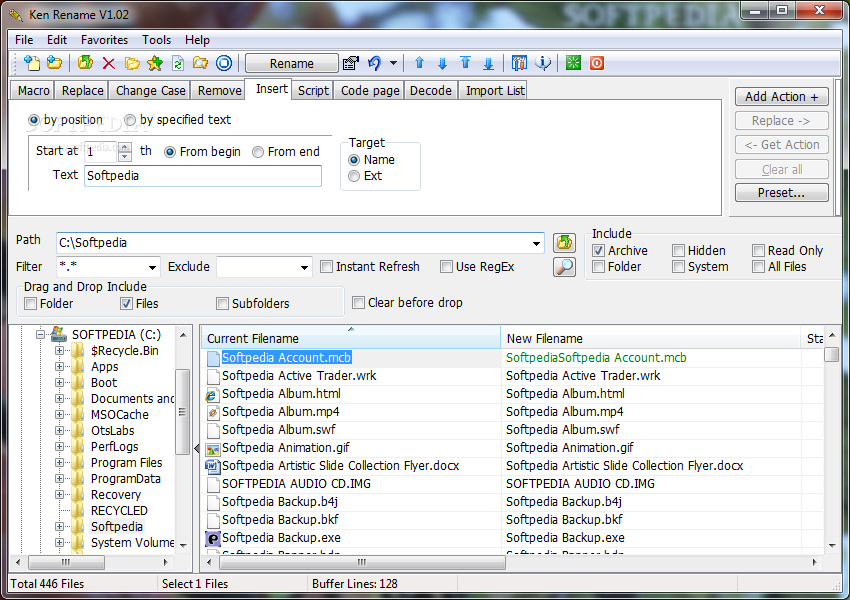The width and height of the screenshot is (850, 600).
Task: Click the info balloon toolbar icon
Action: point(543,63)
